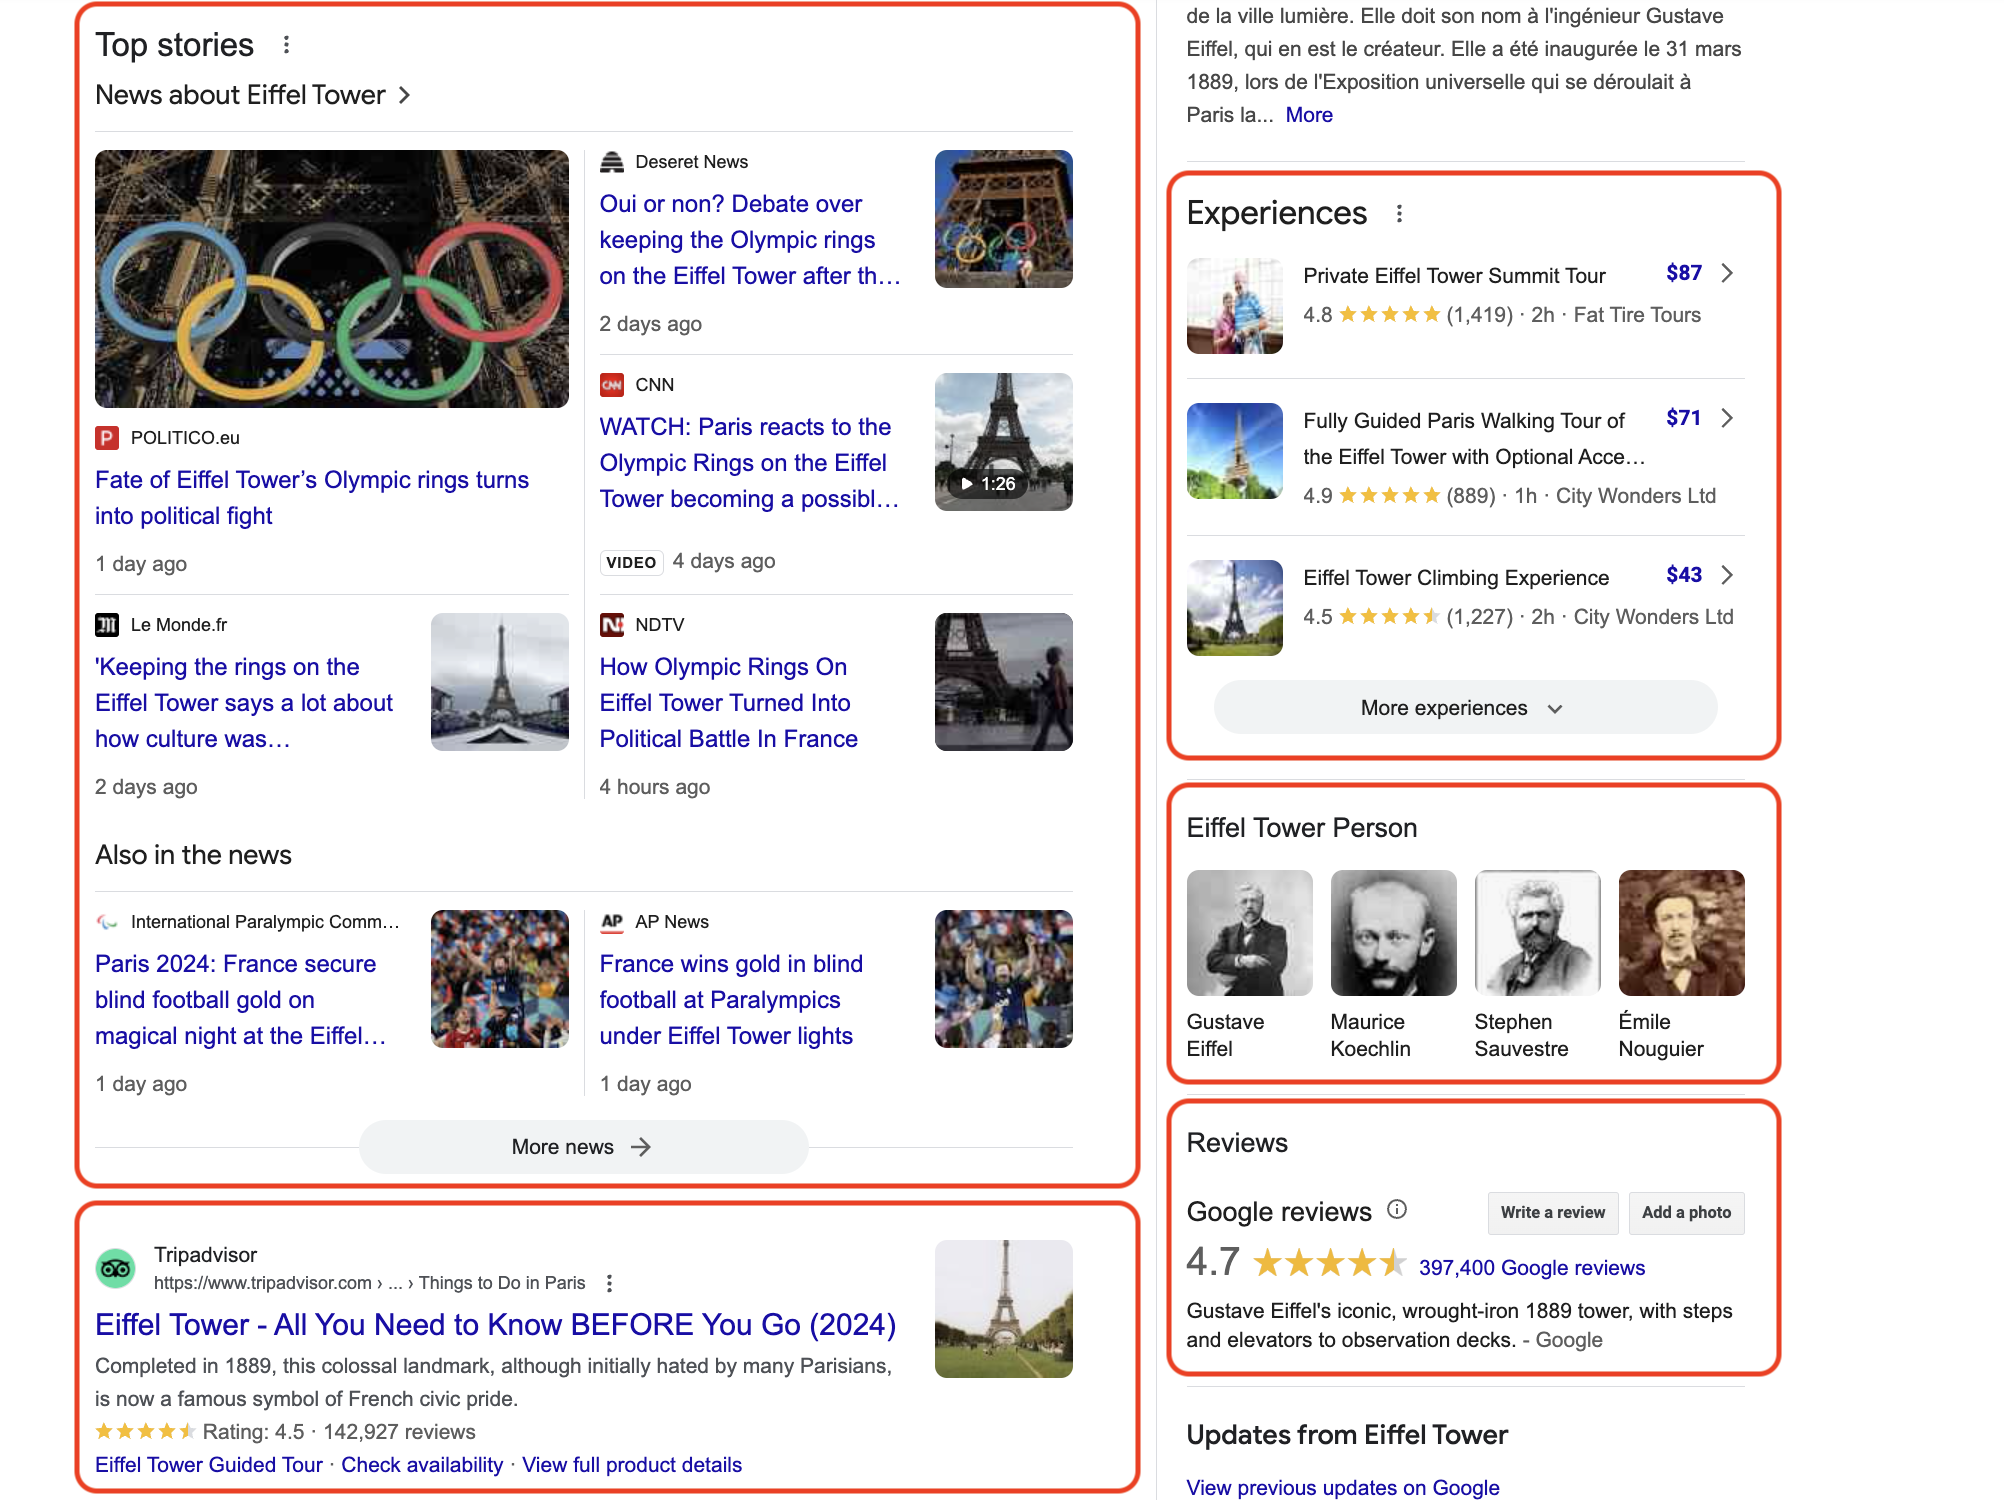Open Paris 2024 France blind football headline

(240, 1000)
